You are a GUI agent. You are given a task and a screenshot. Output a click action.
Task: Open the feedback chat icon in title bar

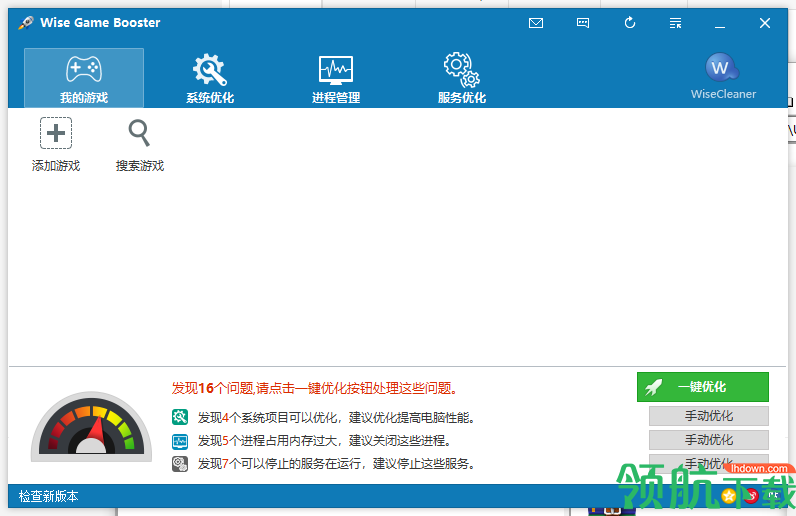[583, 23]
